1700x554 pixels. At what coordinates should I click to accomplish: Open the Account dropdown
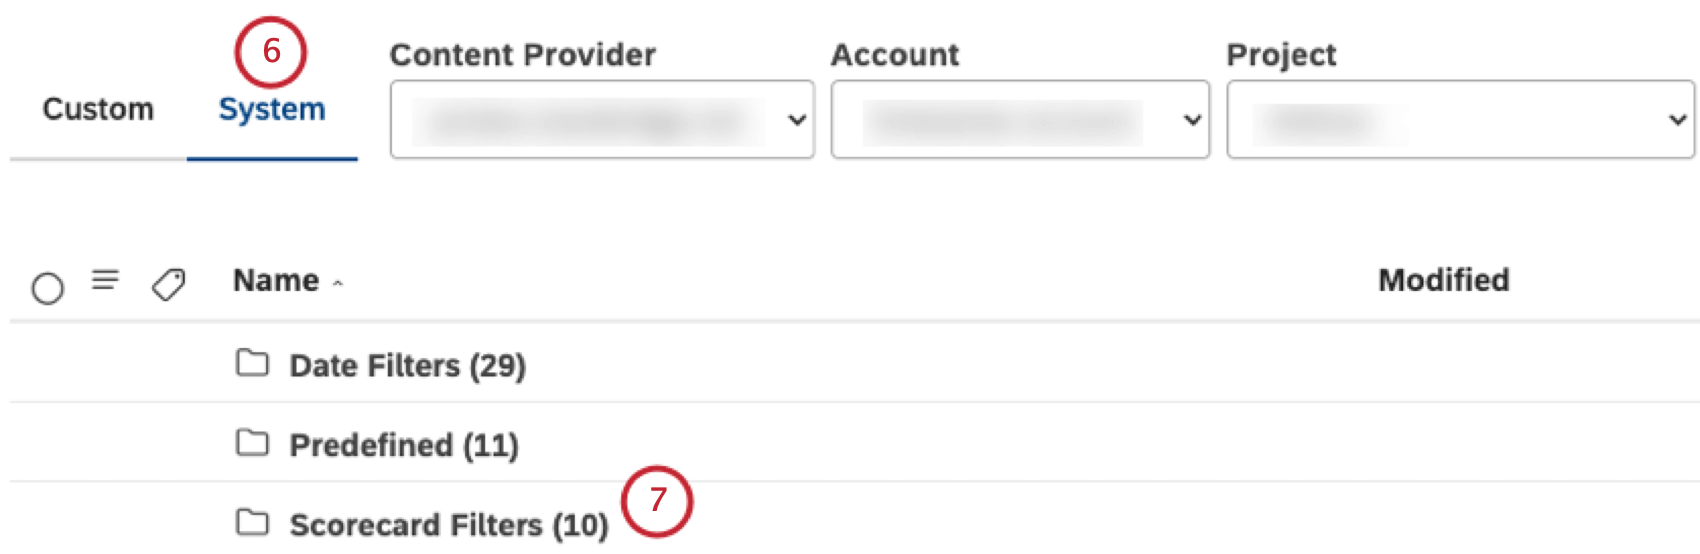(x=1020, y=120)
